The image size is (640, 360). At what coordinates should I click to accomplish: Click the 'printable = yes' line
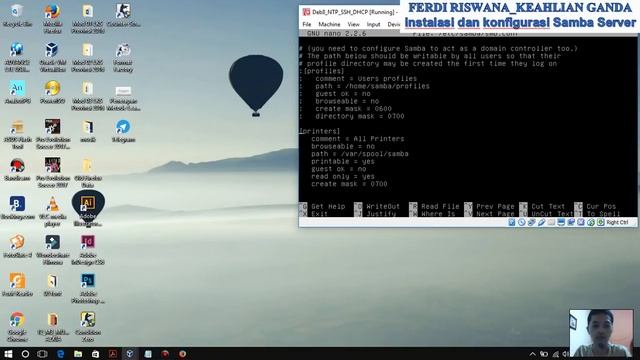click(342, 161)
